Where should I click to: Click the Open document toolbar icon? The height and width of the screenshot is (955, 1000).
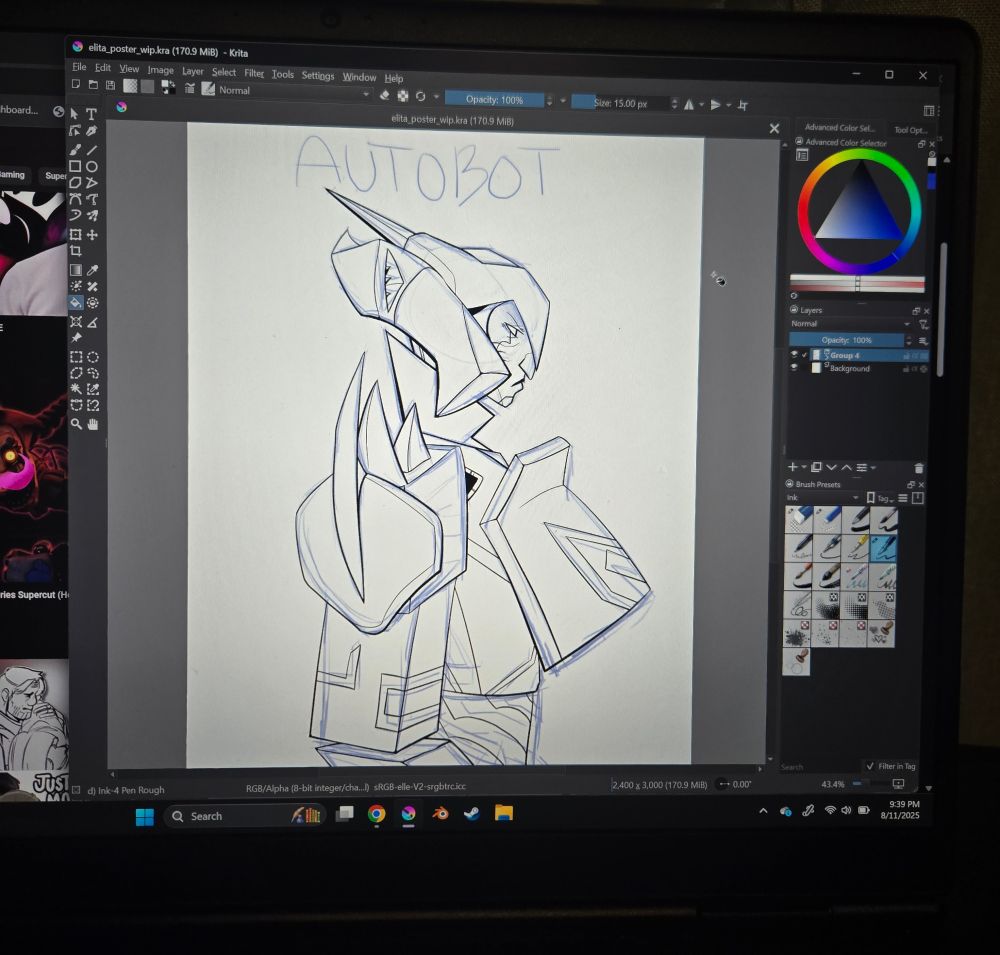coord(93,84)
